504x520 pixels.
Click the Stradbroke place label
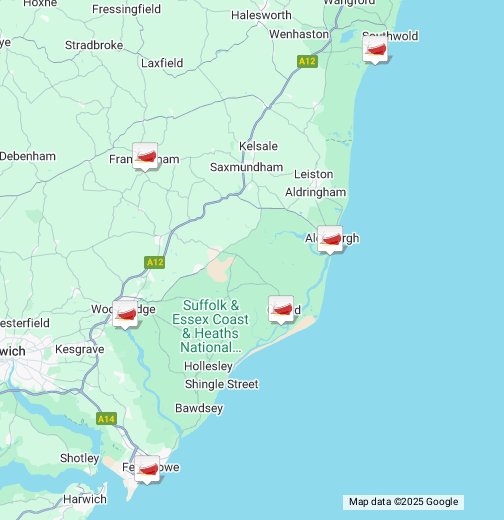94,45
